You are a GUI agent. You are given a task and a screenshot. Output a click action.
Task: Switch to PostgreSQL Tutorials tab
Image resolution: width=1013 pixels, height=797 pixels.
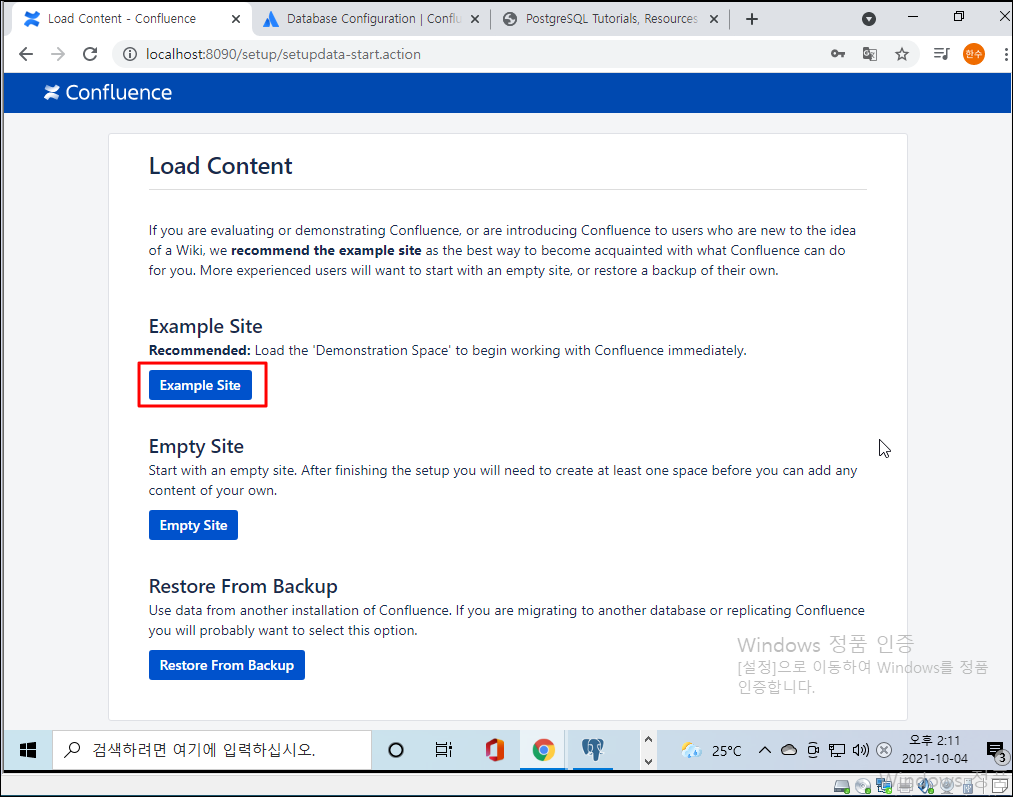(611, 19)
